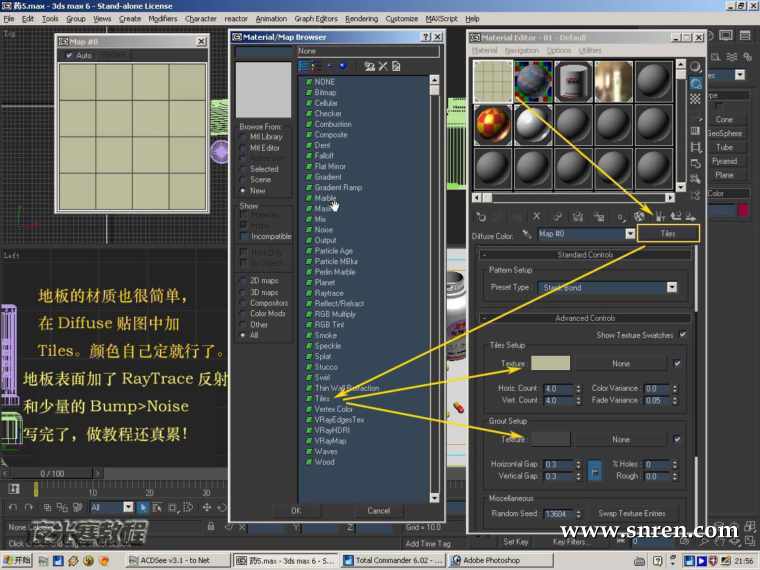Click the Make Preview icon in Material Editor
This screenshot has width=760, height=570.
pyautogui.click(x=696, y=147)
